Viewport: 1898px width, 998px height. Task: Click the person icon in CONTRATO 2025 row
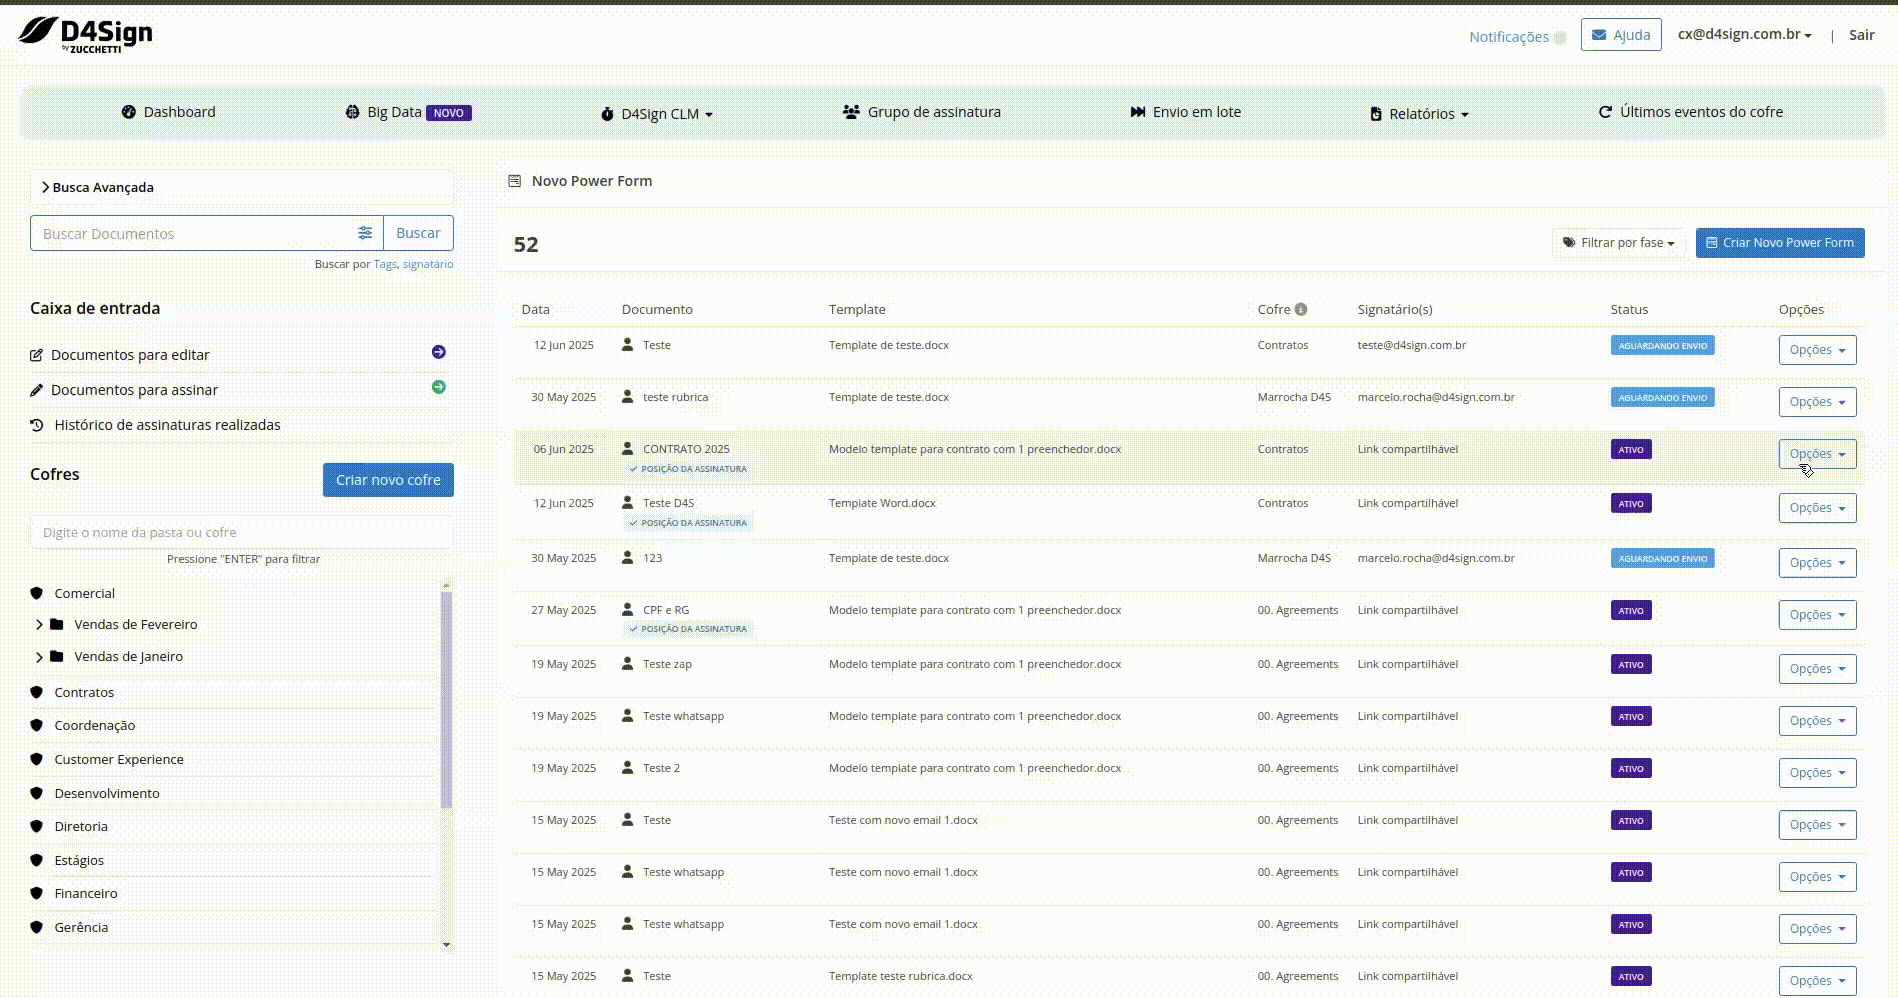click(628, 449)
